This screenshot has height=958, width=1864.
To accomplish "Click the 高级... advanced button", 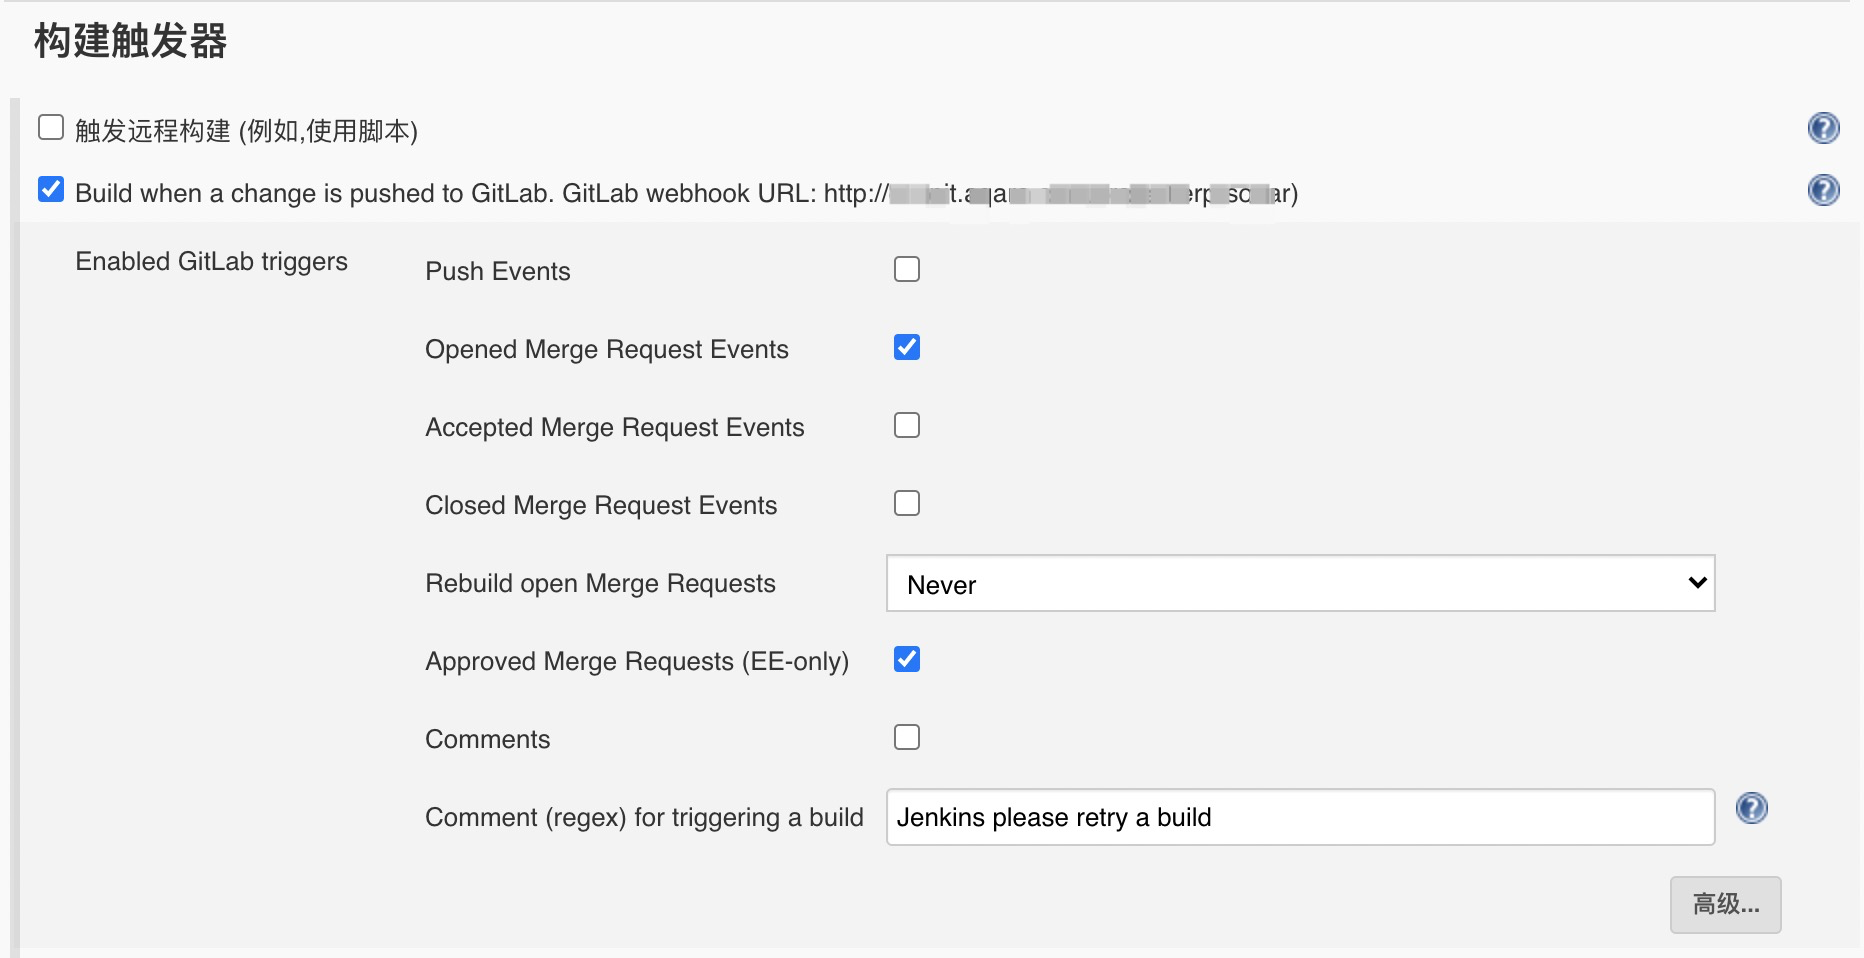I will pyautogui.click(x=1725, y=905).
